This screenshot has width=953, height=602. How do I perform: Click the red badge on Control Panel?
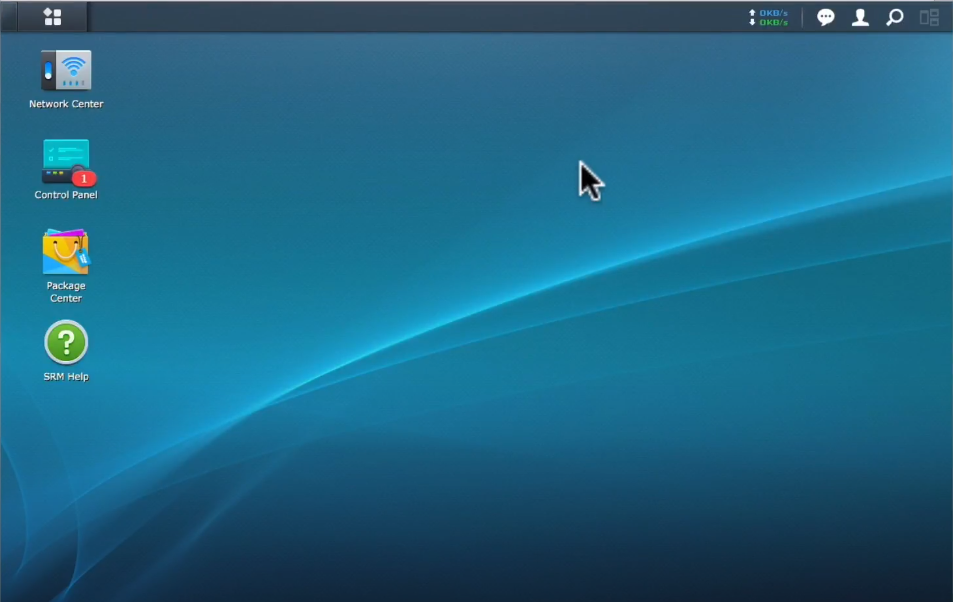pyautogui.click(x=85, y=178)
